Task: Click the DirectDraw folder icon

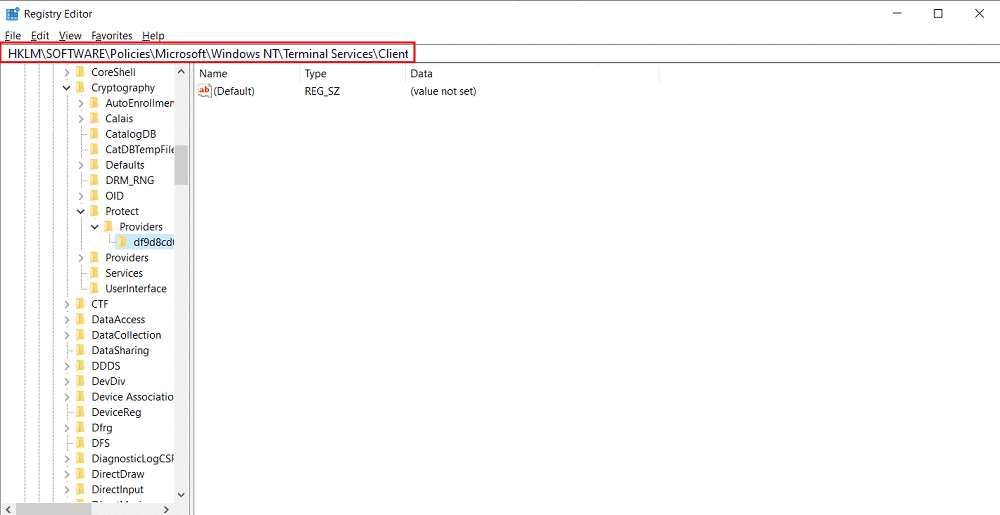Action: (80, 474)
